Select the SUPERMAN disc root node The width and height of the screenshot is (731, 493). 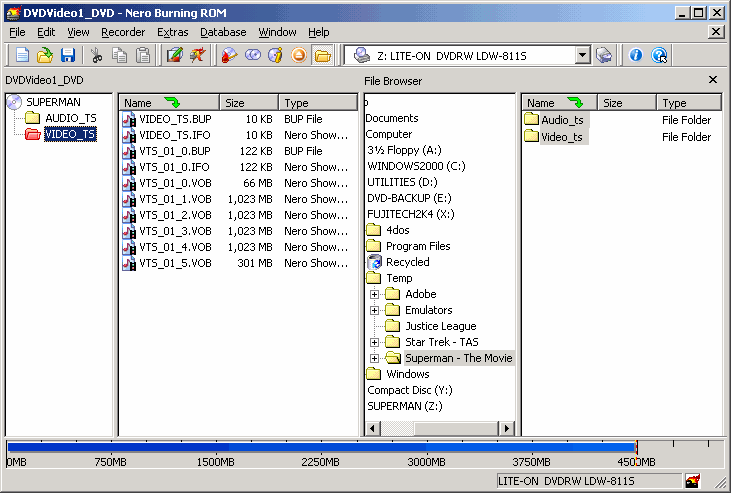point(53,102)
